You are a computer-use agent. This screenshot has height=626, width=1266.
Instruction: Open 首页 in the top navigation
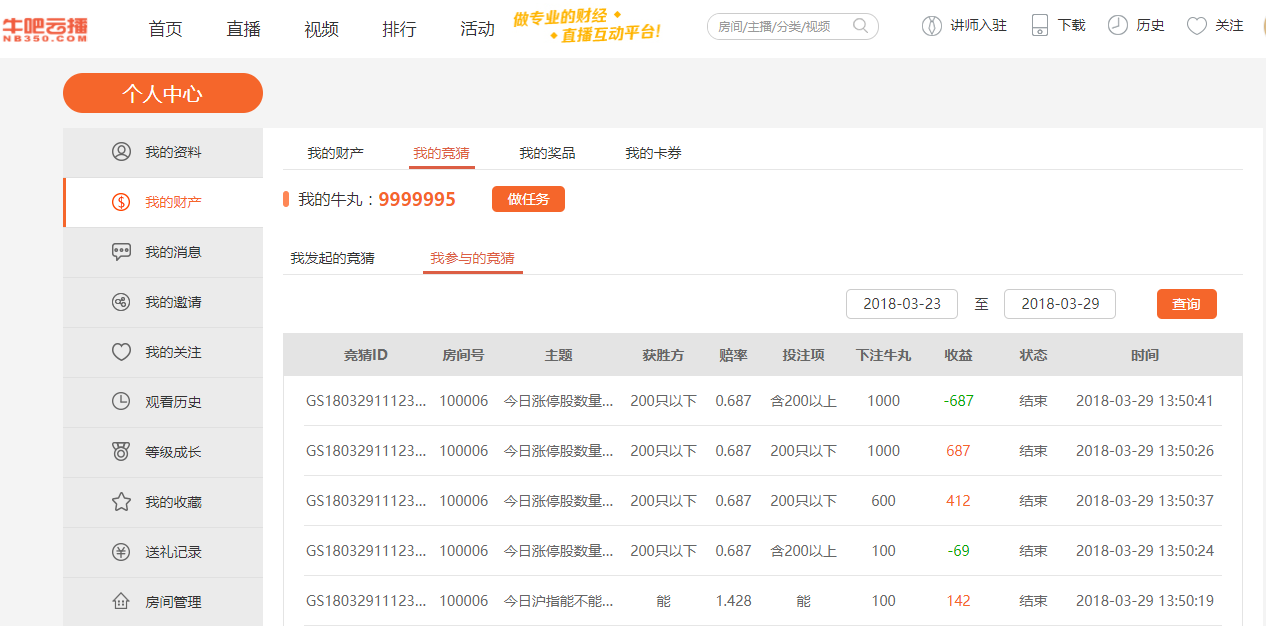pyautogui.click(x=166, y=29)
